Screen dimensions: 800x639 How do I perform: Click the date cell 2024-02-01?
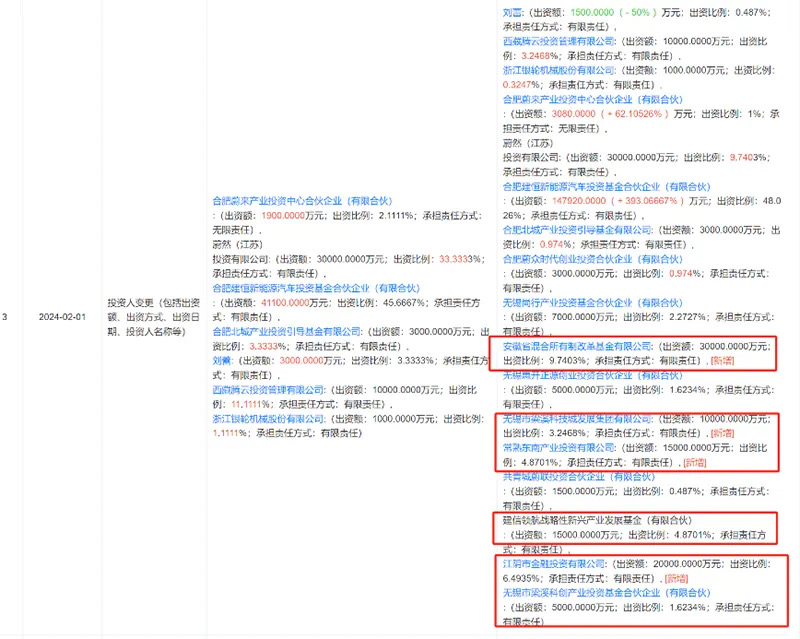click(x=62, y=317)
